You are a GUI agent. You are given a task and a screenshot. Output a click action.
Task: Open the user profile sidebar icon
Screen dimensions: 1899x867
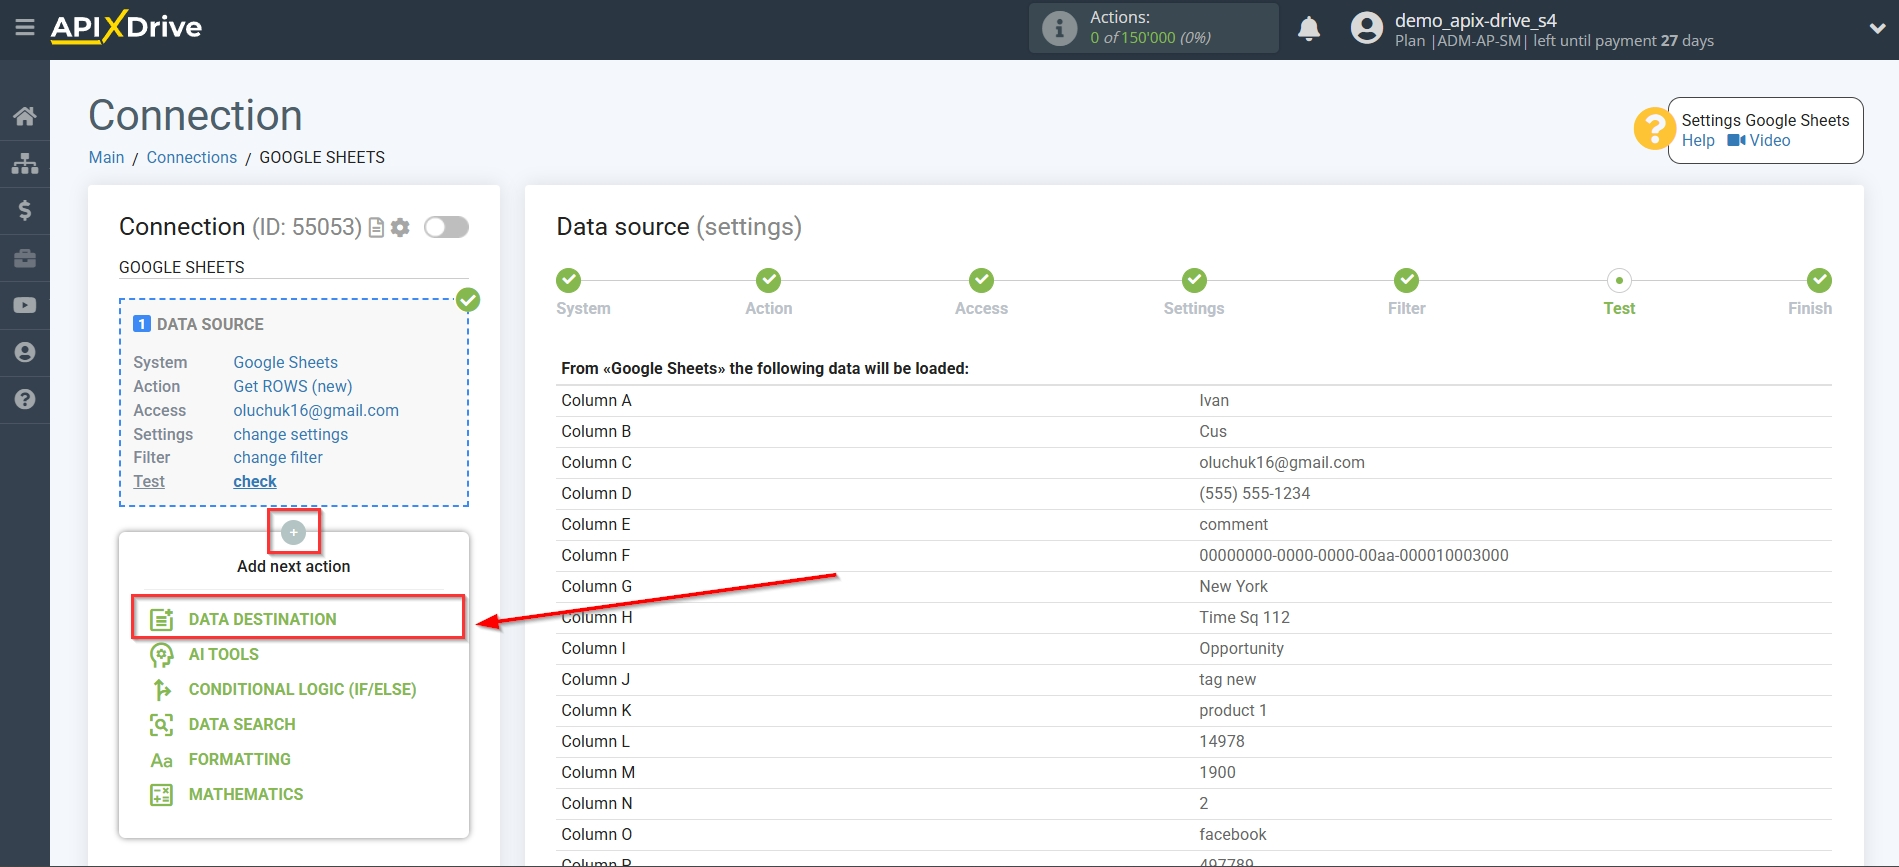(x=25, y=352)
